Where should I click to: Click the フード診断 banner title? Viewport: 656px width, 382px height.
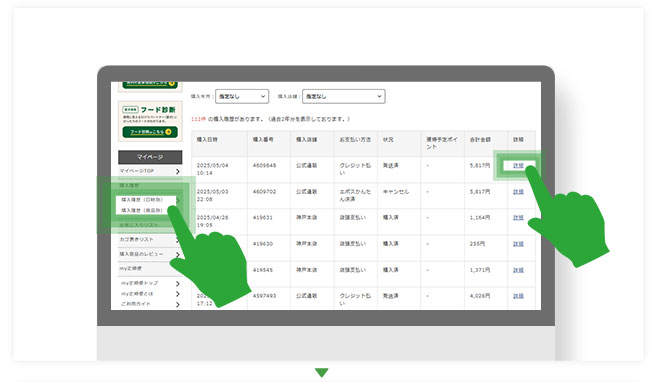coord(158,110)
